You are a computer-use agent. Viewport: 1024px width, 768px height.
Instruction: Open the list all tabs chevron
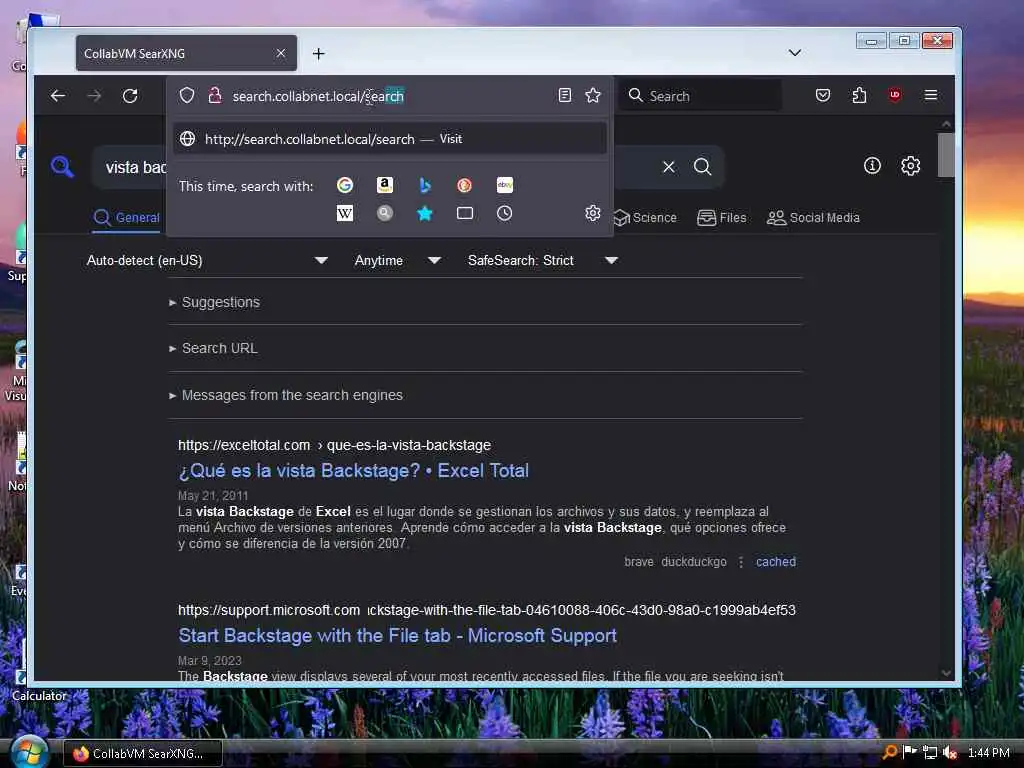[x=795, y=53]
